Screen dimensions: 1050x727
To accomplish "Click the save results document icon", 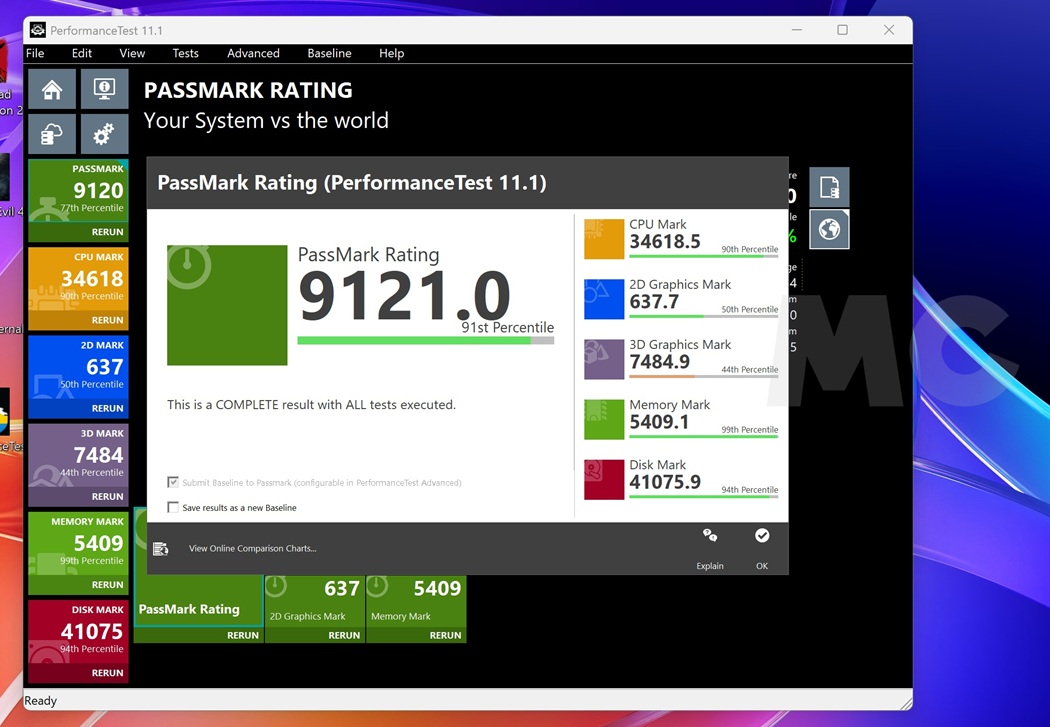I will [x=829, y=187].
